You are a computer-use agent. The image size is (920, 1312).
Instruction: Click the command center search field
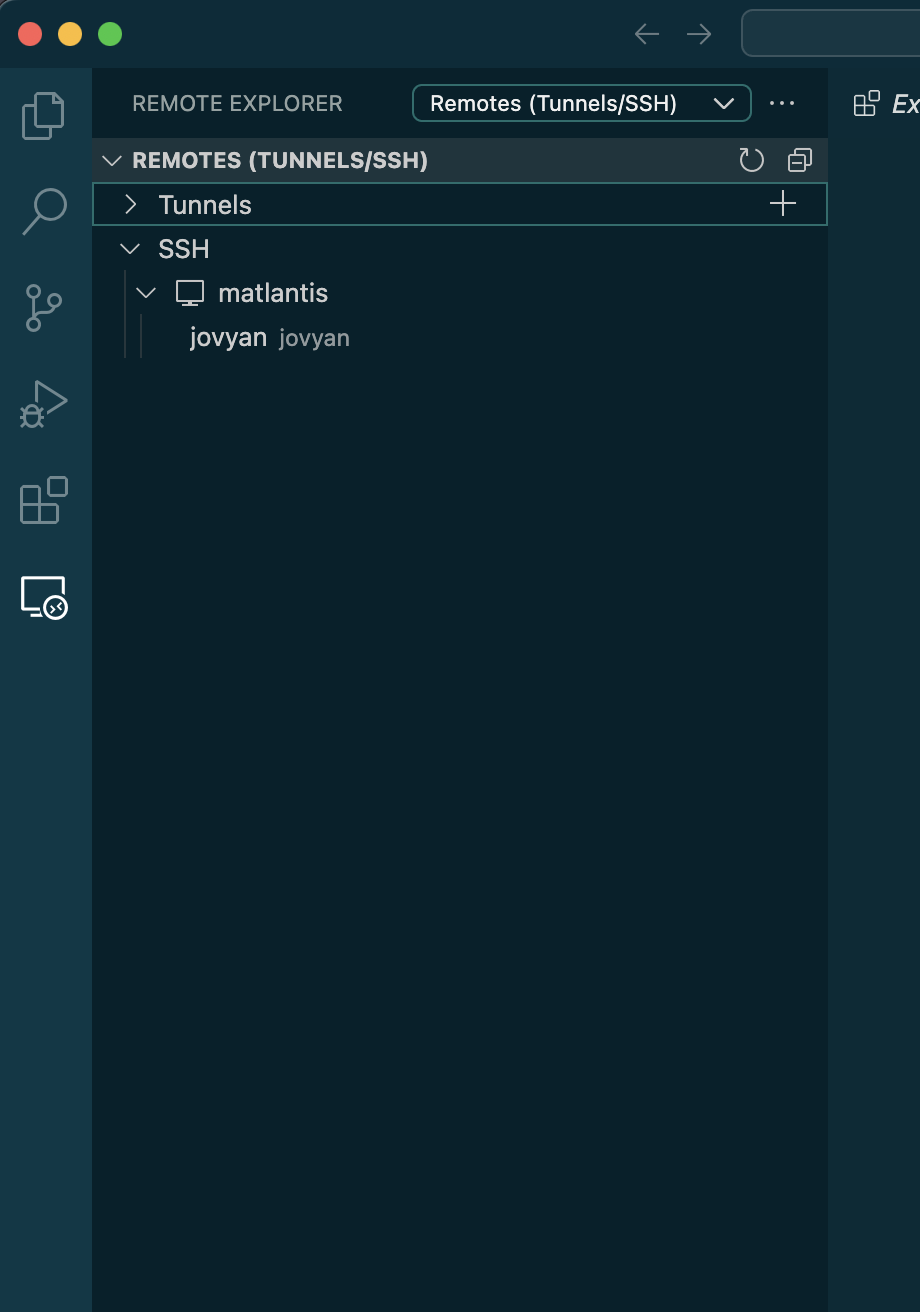pos(830,34)
